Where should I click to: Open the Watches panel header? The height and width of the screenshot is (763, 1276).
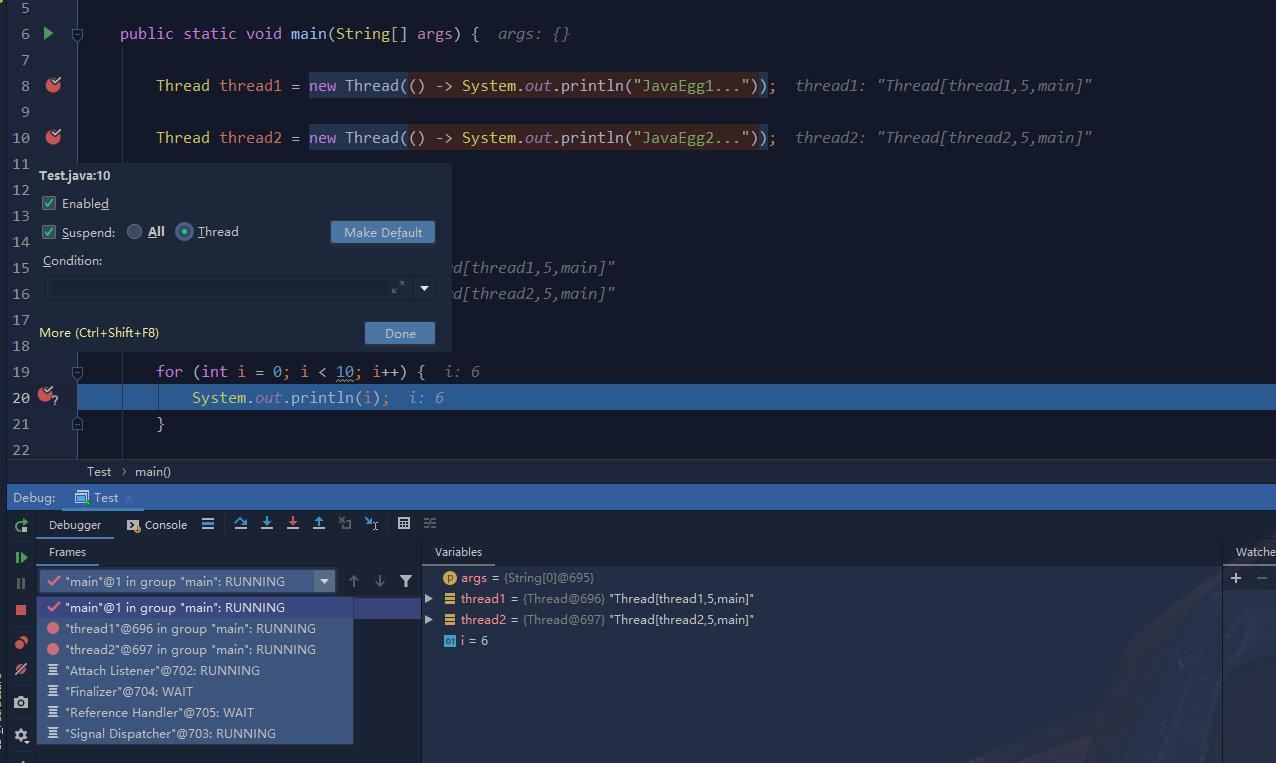1255,552
